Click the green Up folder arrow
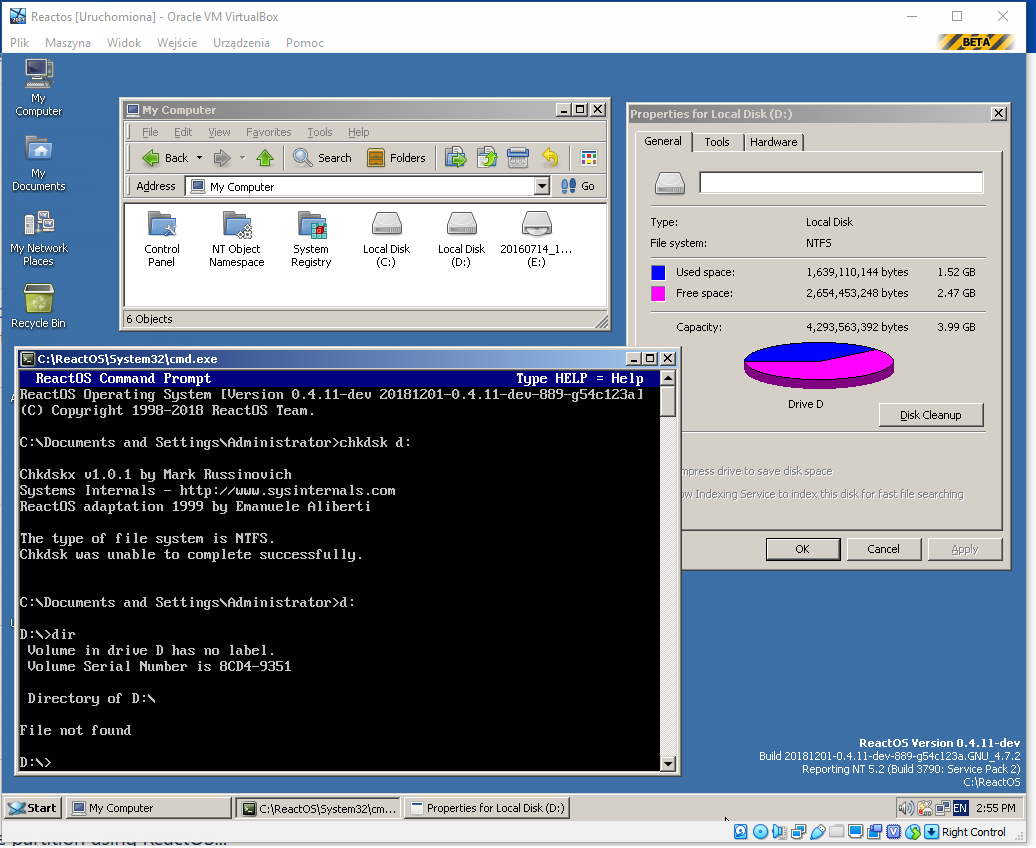1036x848 pixels. [265, 158]
